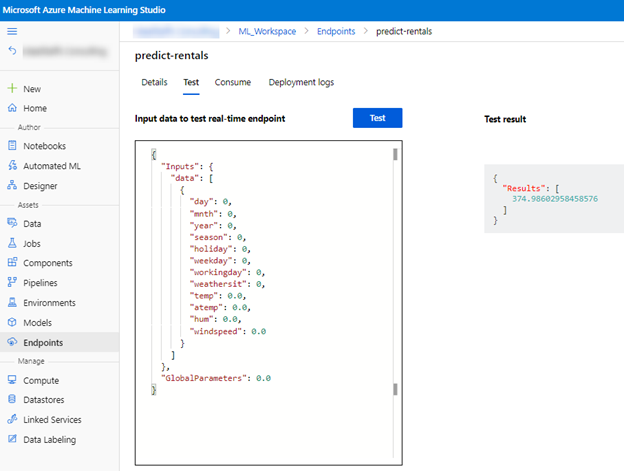The width and height of the screenshot is (624, 471).
Task: Switch to the Details tab
Action: point(154,82)
